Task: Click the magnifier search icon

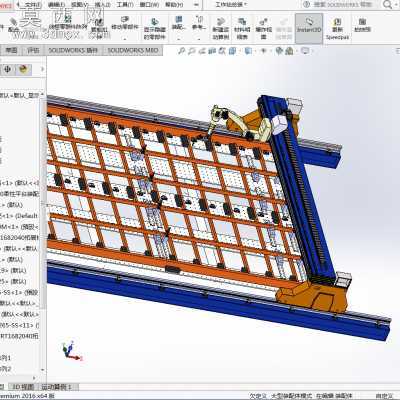Action: coord(387,4)
